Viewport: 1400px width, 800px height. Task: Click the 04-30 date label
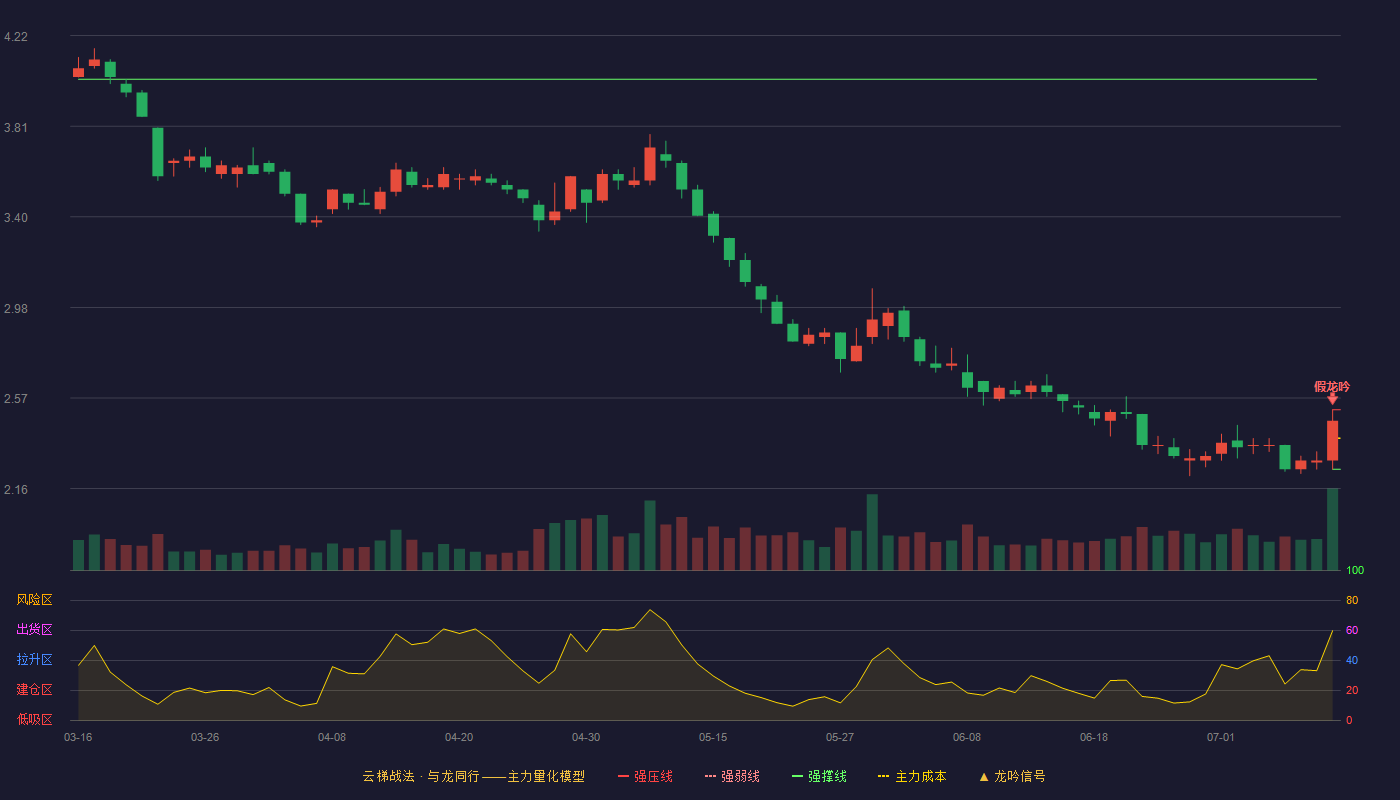(x=586, y=737)
